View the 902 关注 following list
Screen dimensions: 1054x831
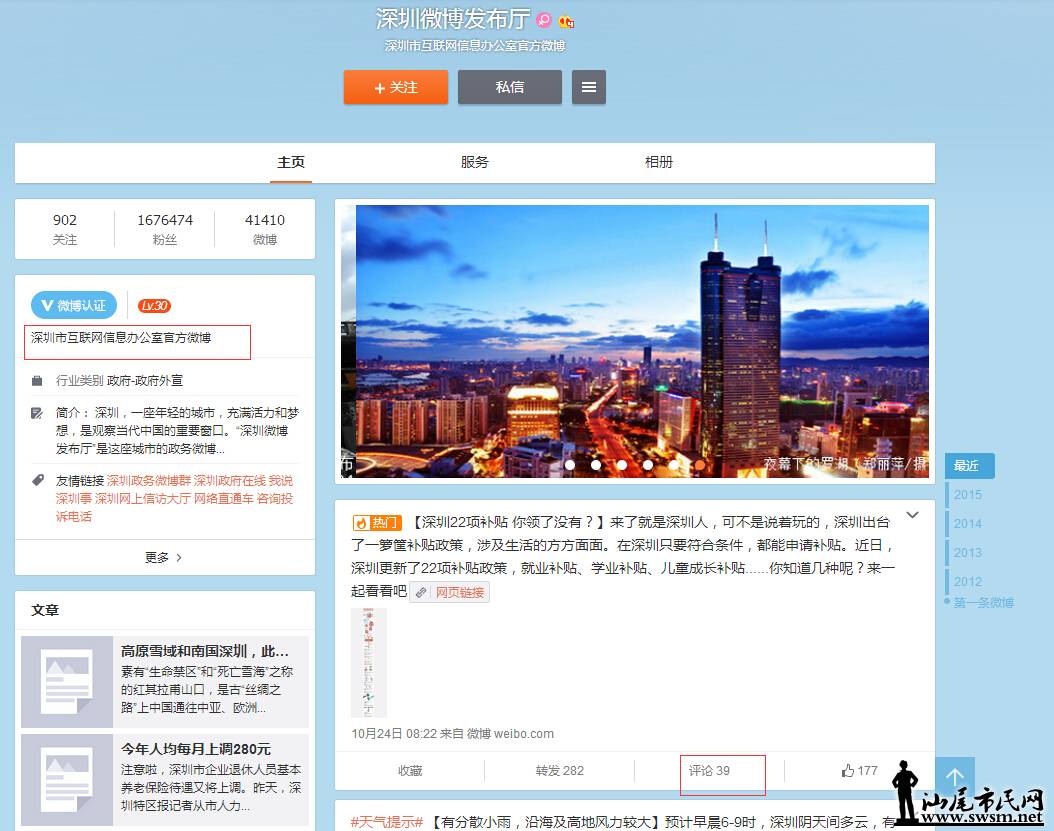click(65, 229)
